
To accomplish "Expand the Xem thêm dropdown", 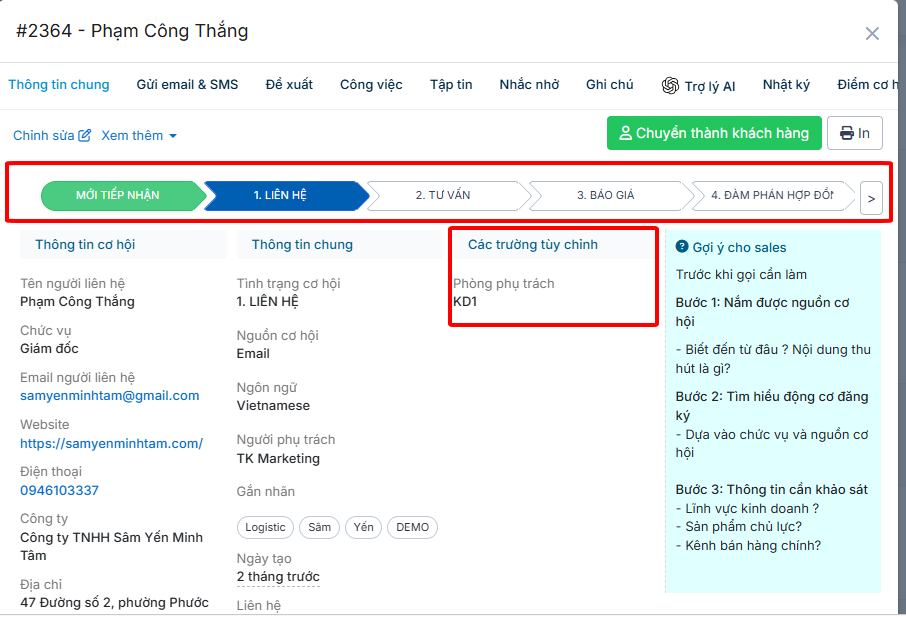I will pyautogui.click(x=139, y=135).
